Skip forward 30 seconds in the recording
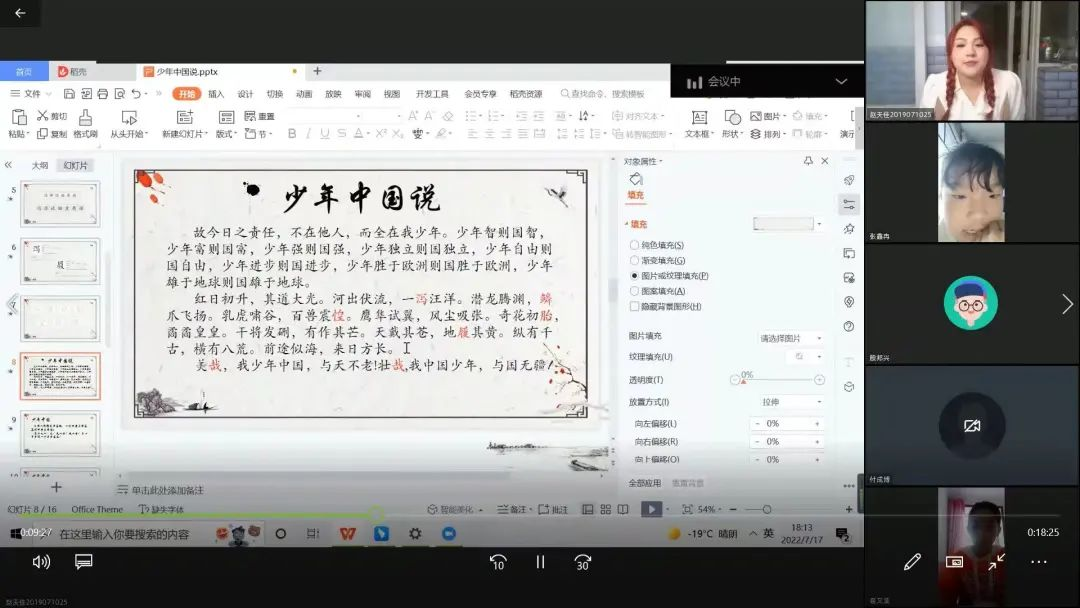This screenshot has width=1080, height=608. pyautogui.click(x=583, y=562)
